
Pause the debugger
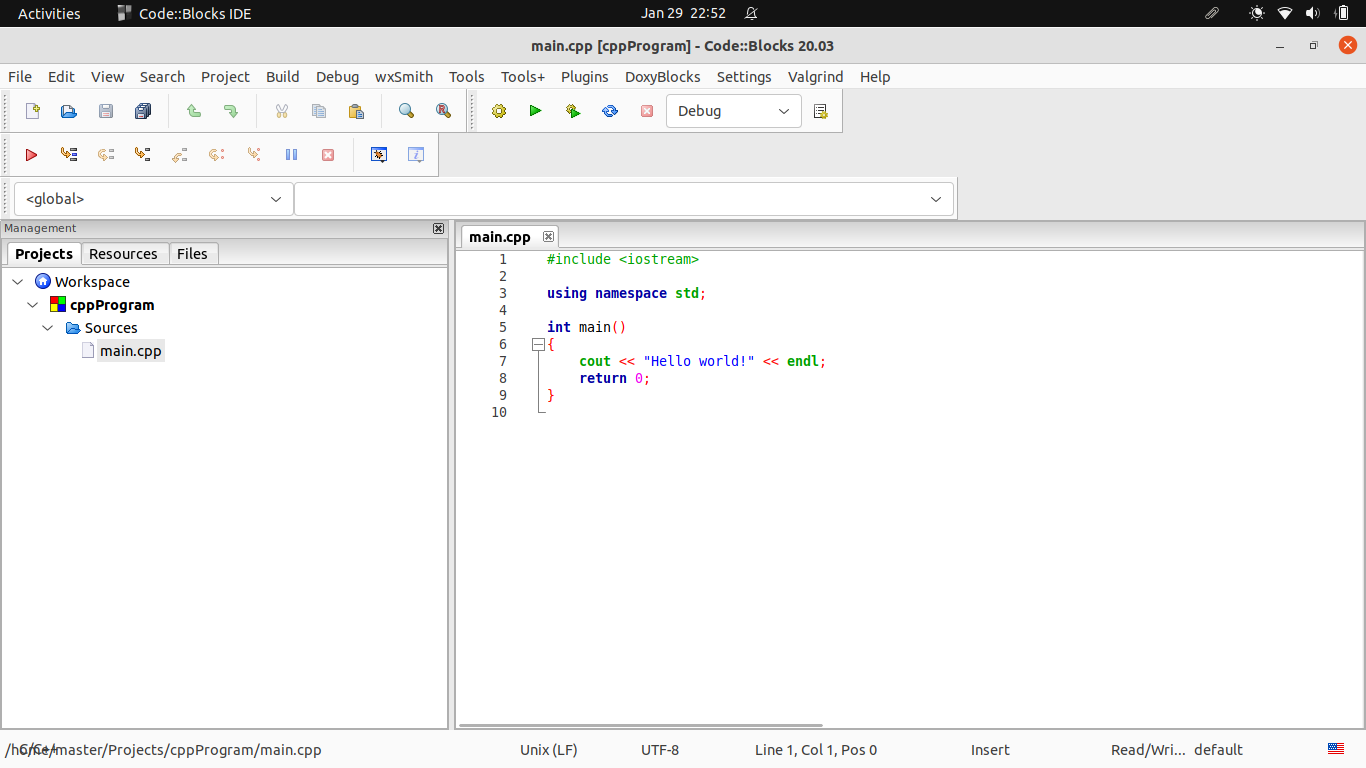tap(291, 155)
